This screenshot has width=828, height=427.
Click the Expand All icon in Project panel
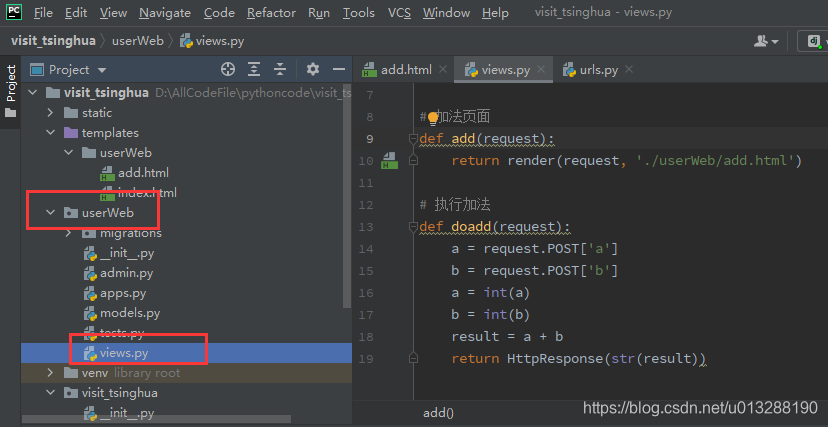click(255, 69)
